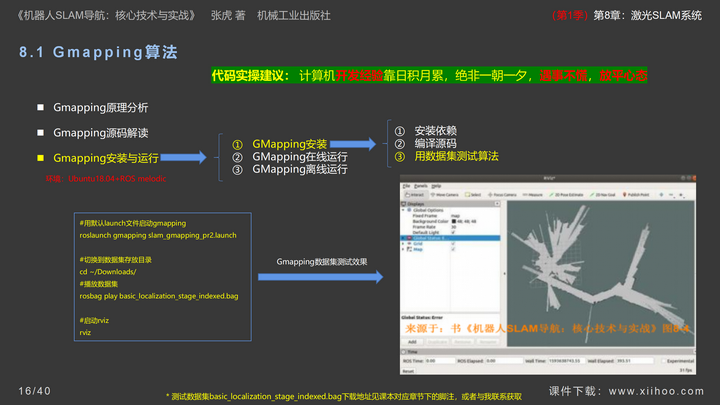Image resolution: width=720 pixels, height=405 pixels.
Task: Select the Focus Camera tool
Action: coord(502,195)
